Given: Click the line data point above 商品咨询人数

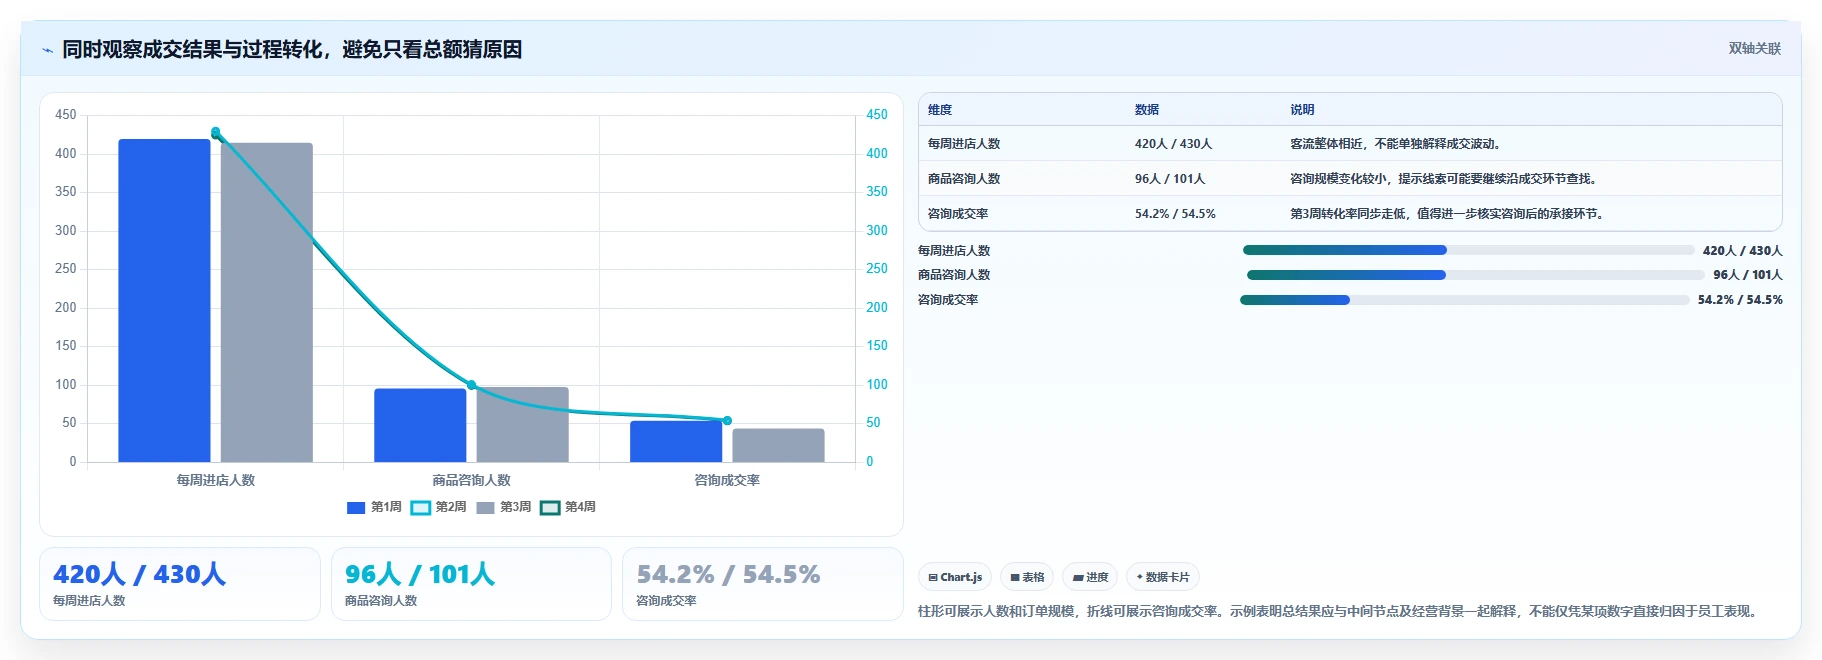Looking at the screenshot, I should [x=471, y=385].
